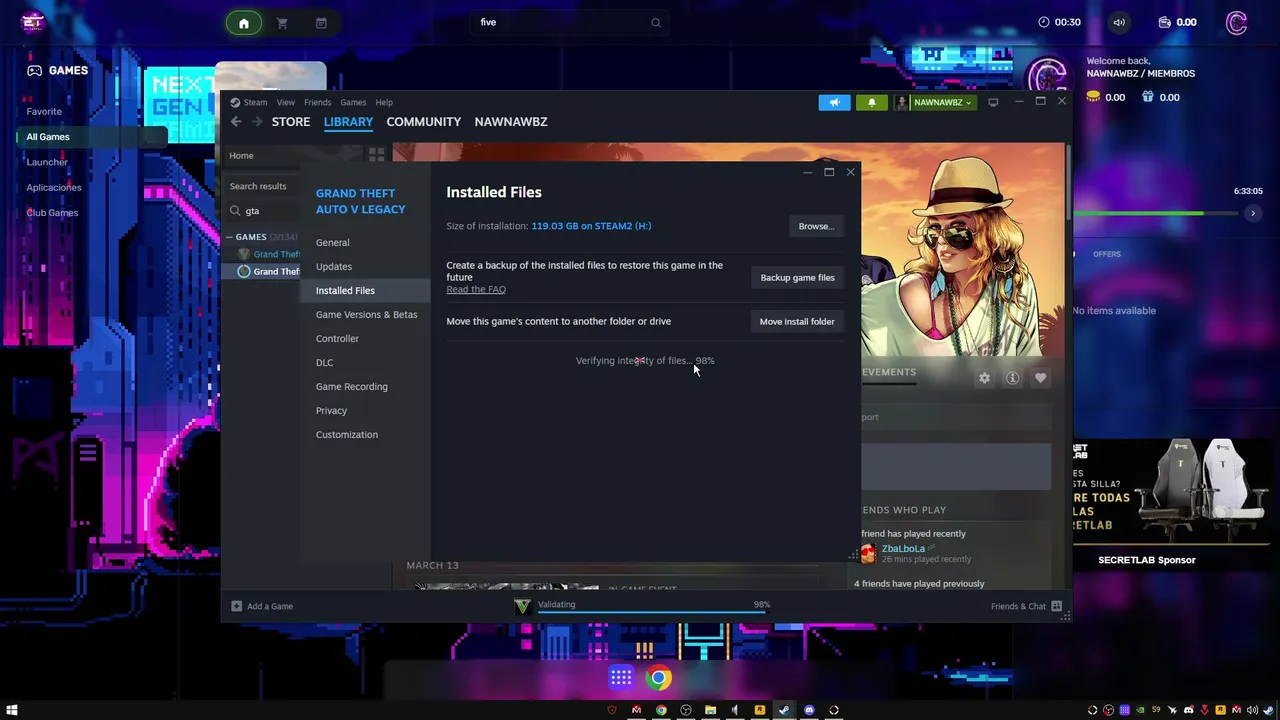
Task: Open the Games menu in Steam
Action: (x=353, y=102)
